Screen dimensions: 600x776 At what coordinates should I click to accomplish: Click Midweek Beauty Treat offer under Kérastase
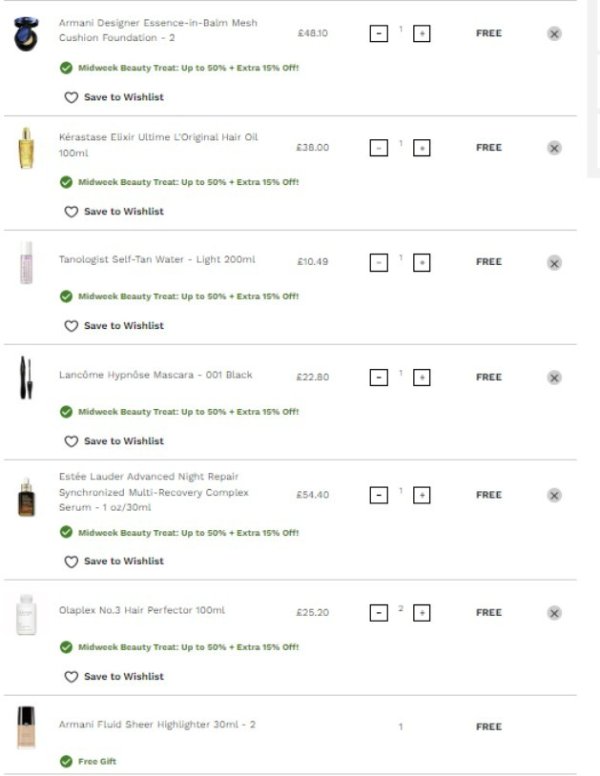188,182
